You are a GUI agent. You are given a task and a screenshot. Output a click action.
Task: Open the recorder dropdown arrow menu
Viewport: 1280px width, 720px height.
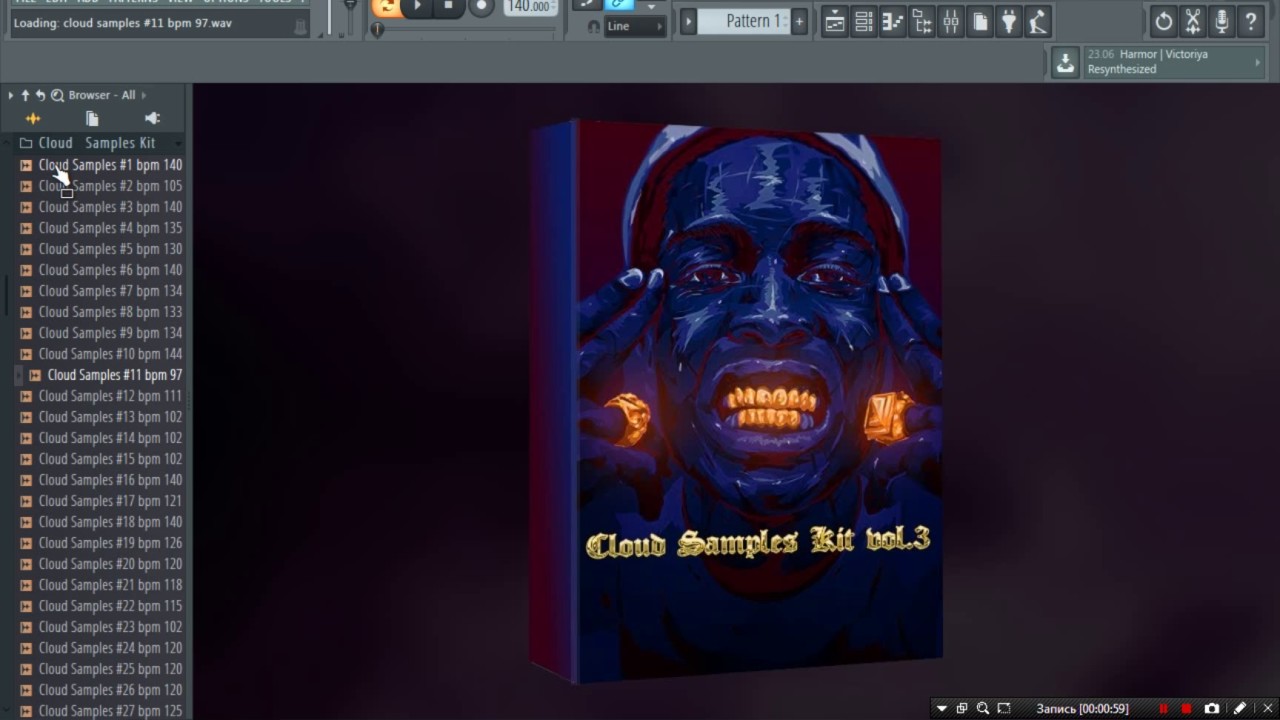(941, 708)
